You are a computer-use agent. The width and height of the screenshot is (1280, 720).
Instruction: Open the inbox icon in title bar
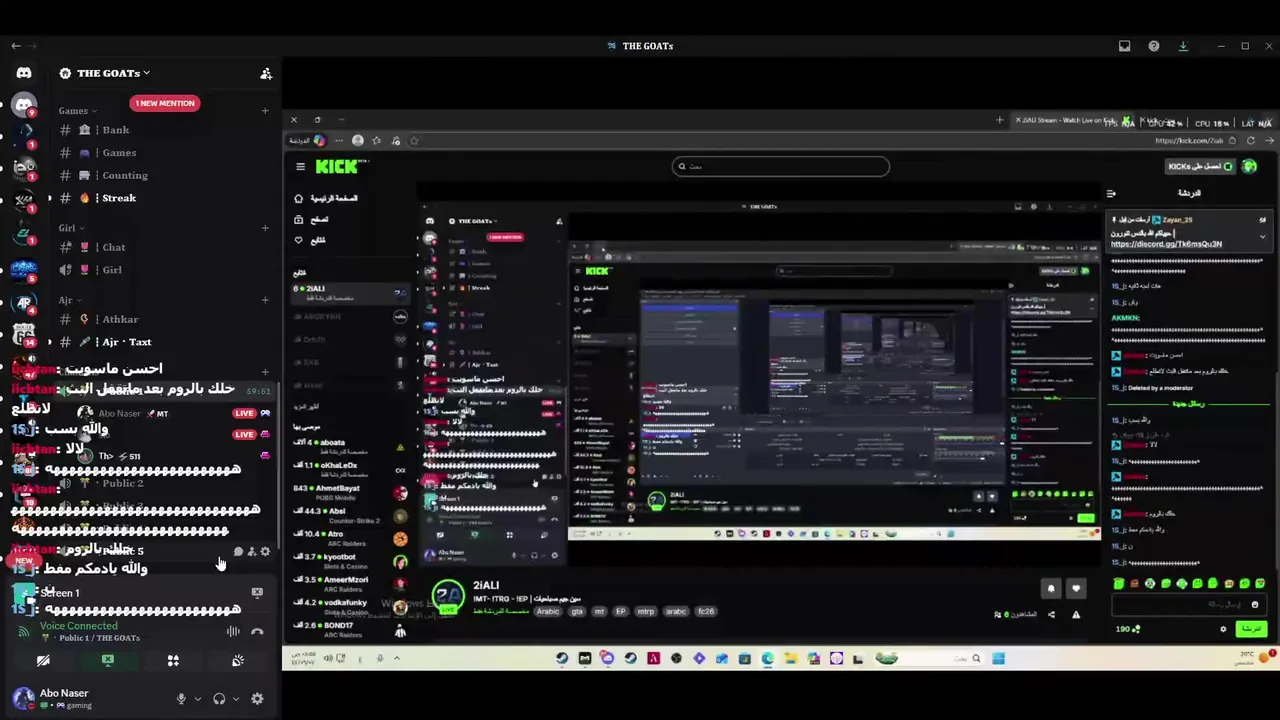coord(1124,46)
